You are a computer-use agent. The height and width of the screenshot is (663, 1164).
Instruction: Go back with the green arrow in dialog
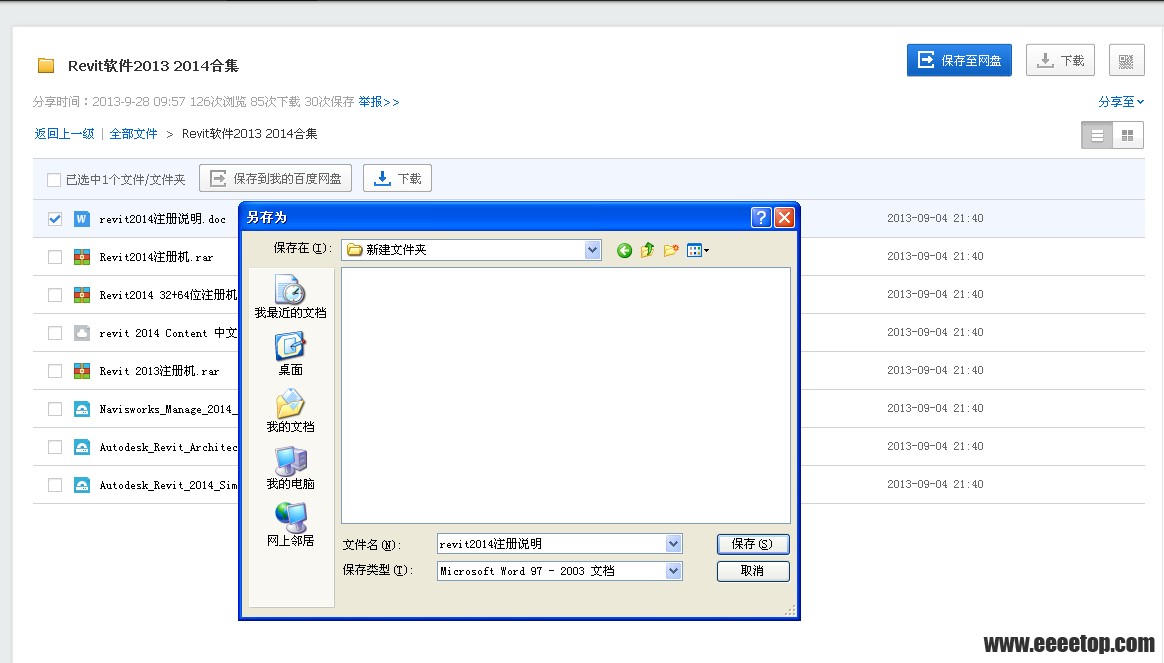coord(624,250)
